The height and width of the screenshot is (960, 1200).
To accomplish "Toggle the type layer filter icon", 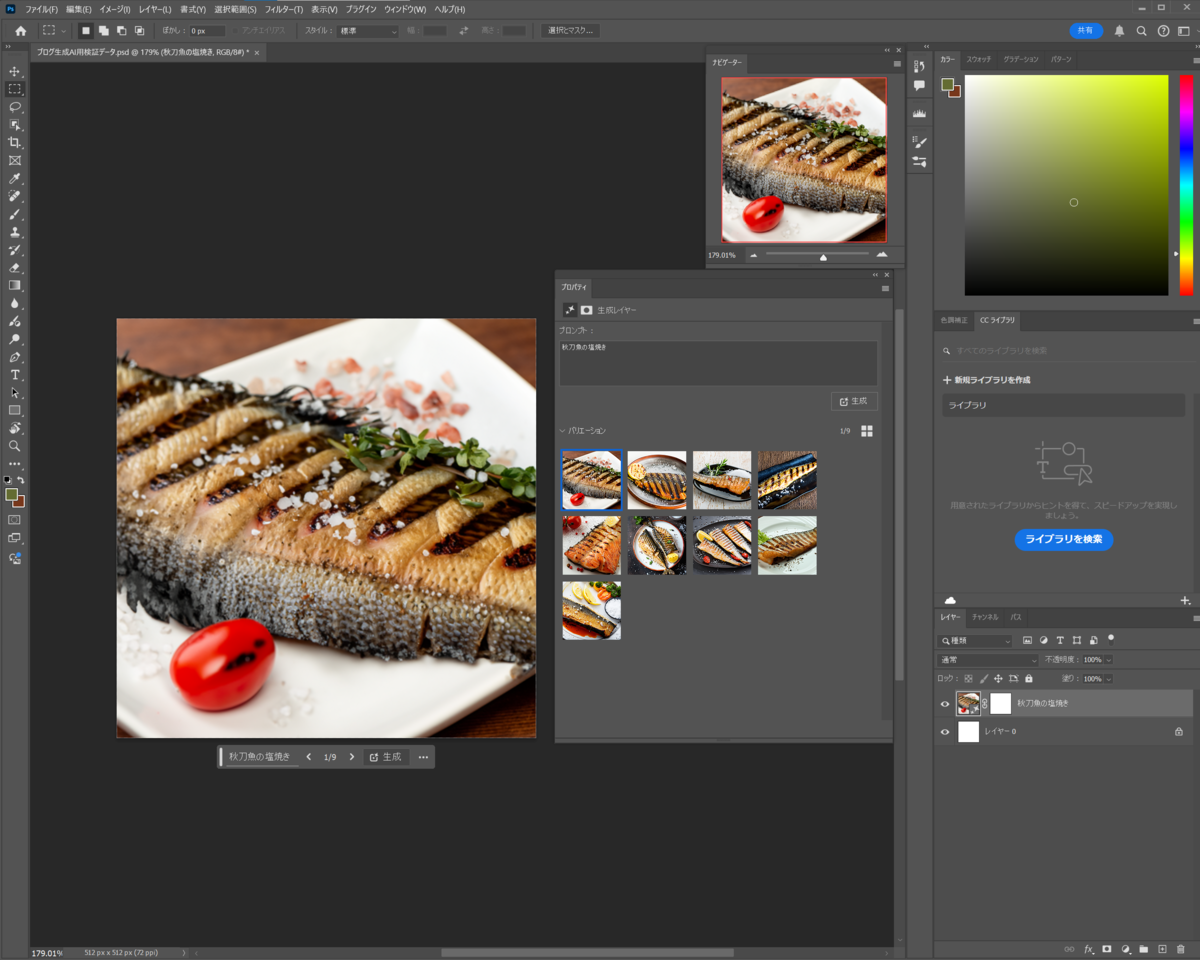I will (x=1060, y=640).
